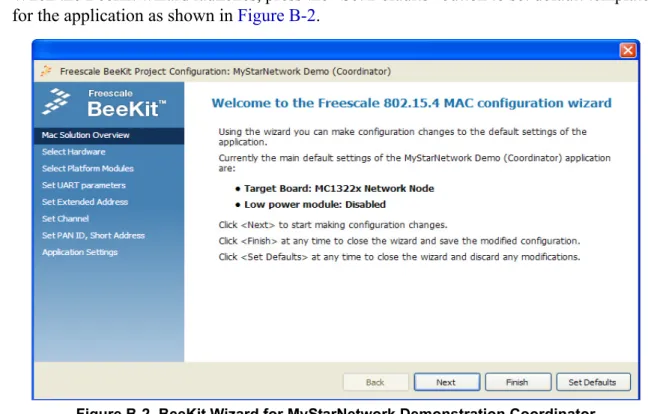The image size is (648, 414).
Task: Go to Application Settings step
Action: [80, 252]
